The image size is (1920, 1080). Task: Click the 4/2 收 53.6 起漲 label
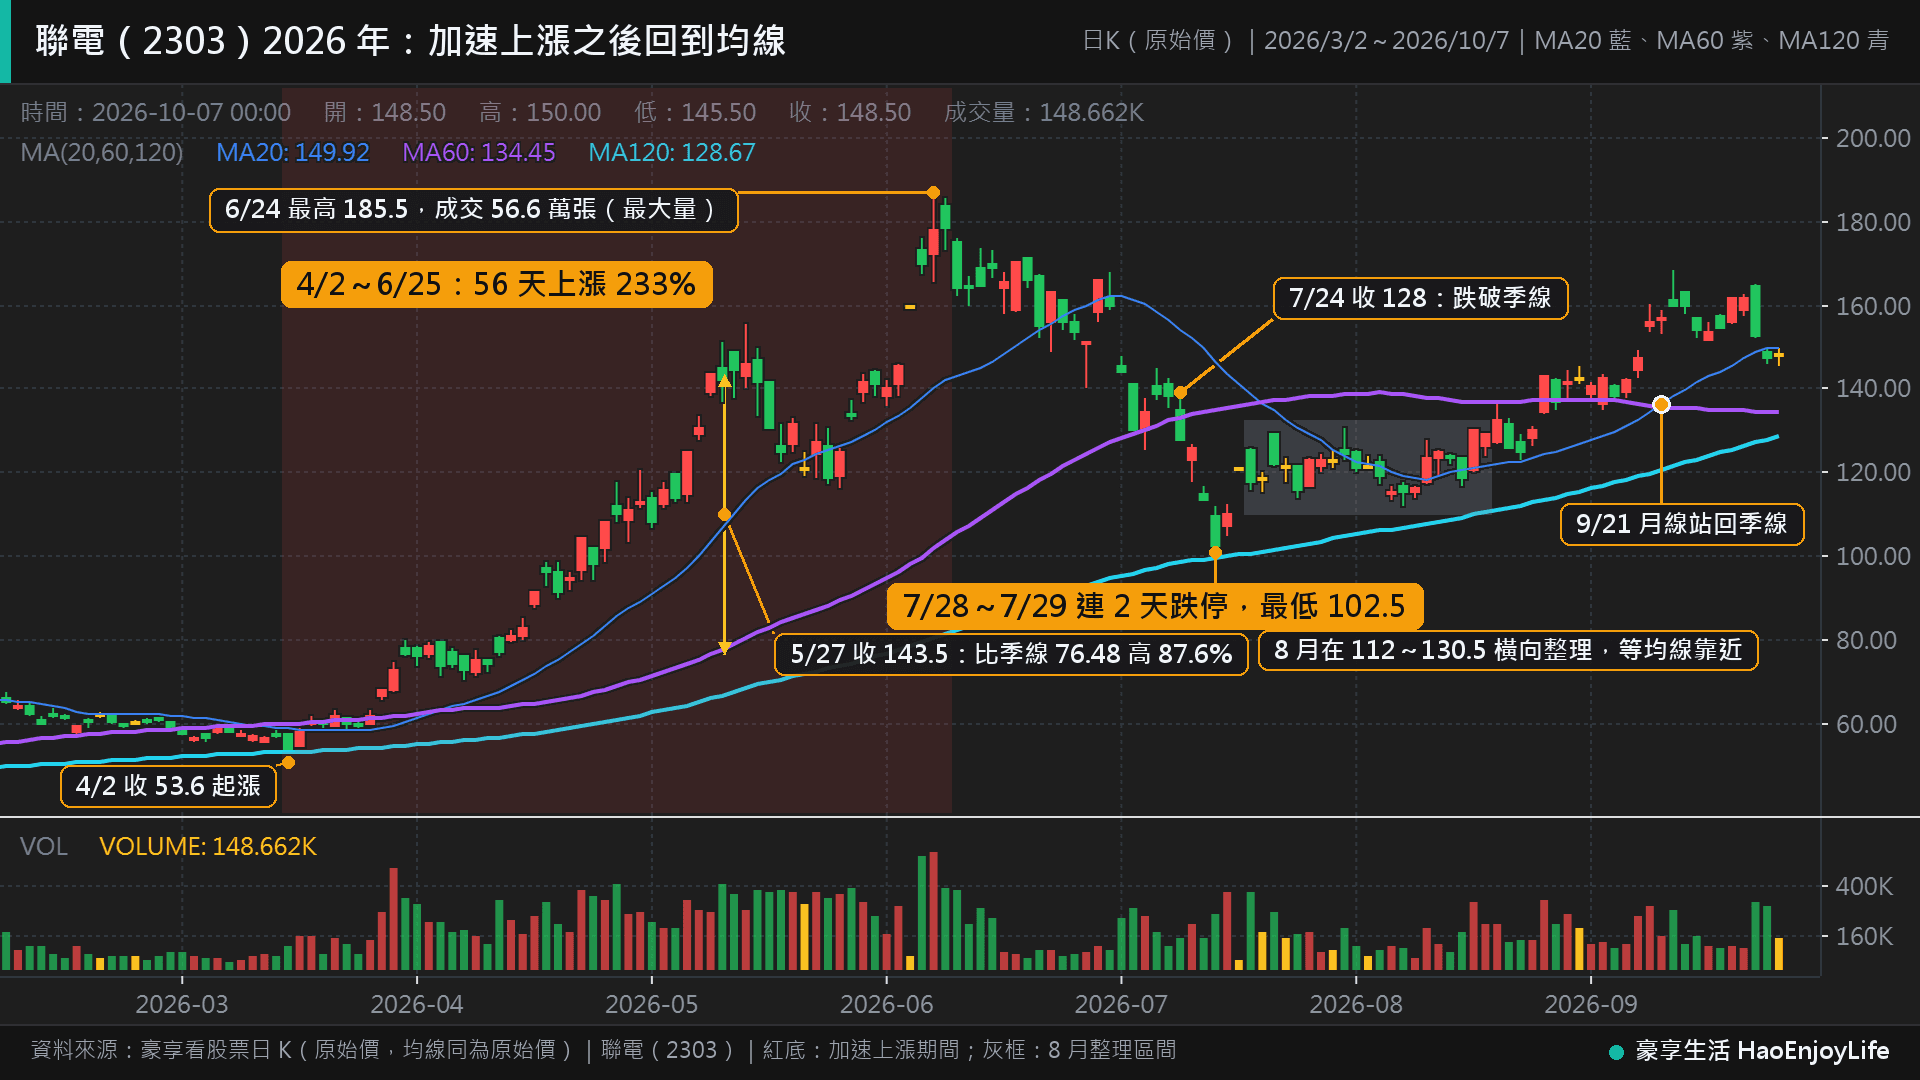[169, 786]
